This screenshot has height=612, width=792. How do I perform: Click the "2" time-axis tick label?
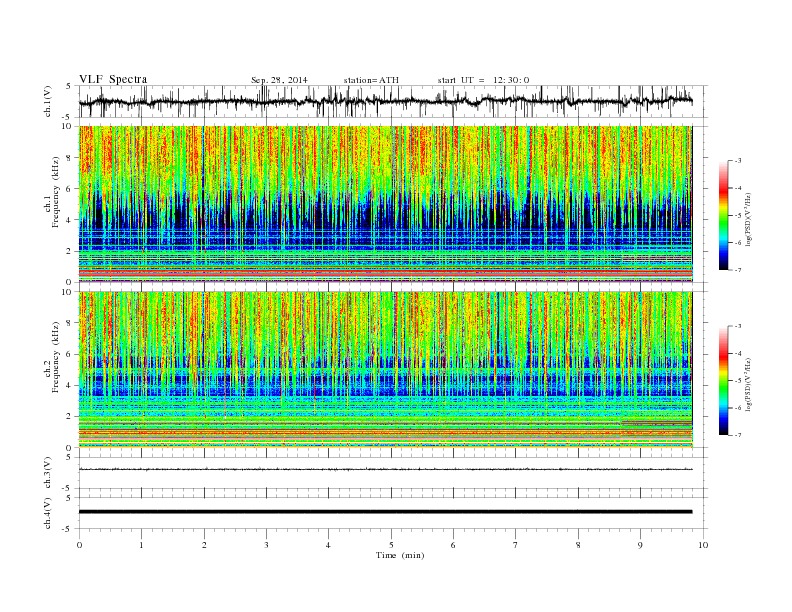click(204, 545)
